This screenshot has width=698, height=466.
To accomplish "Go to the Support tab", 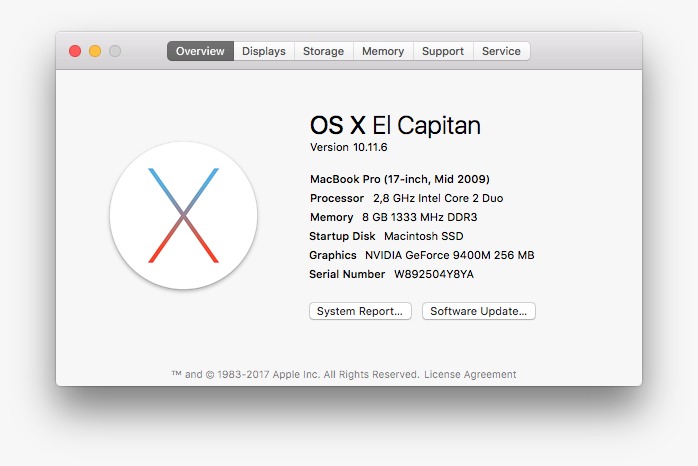I will 443,51.
